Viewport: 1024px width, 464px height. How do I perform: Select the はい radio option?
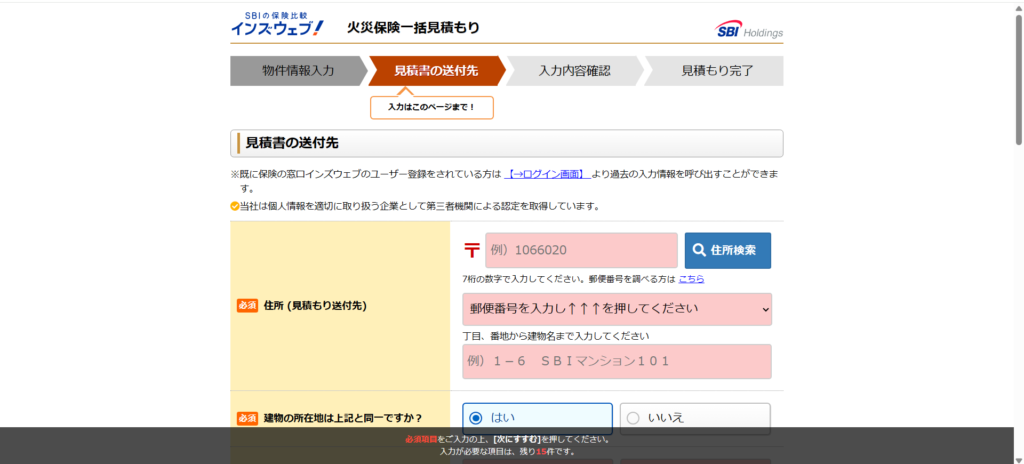click(476, 418)
